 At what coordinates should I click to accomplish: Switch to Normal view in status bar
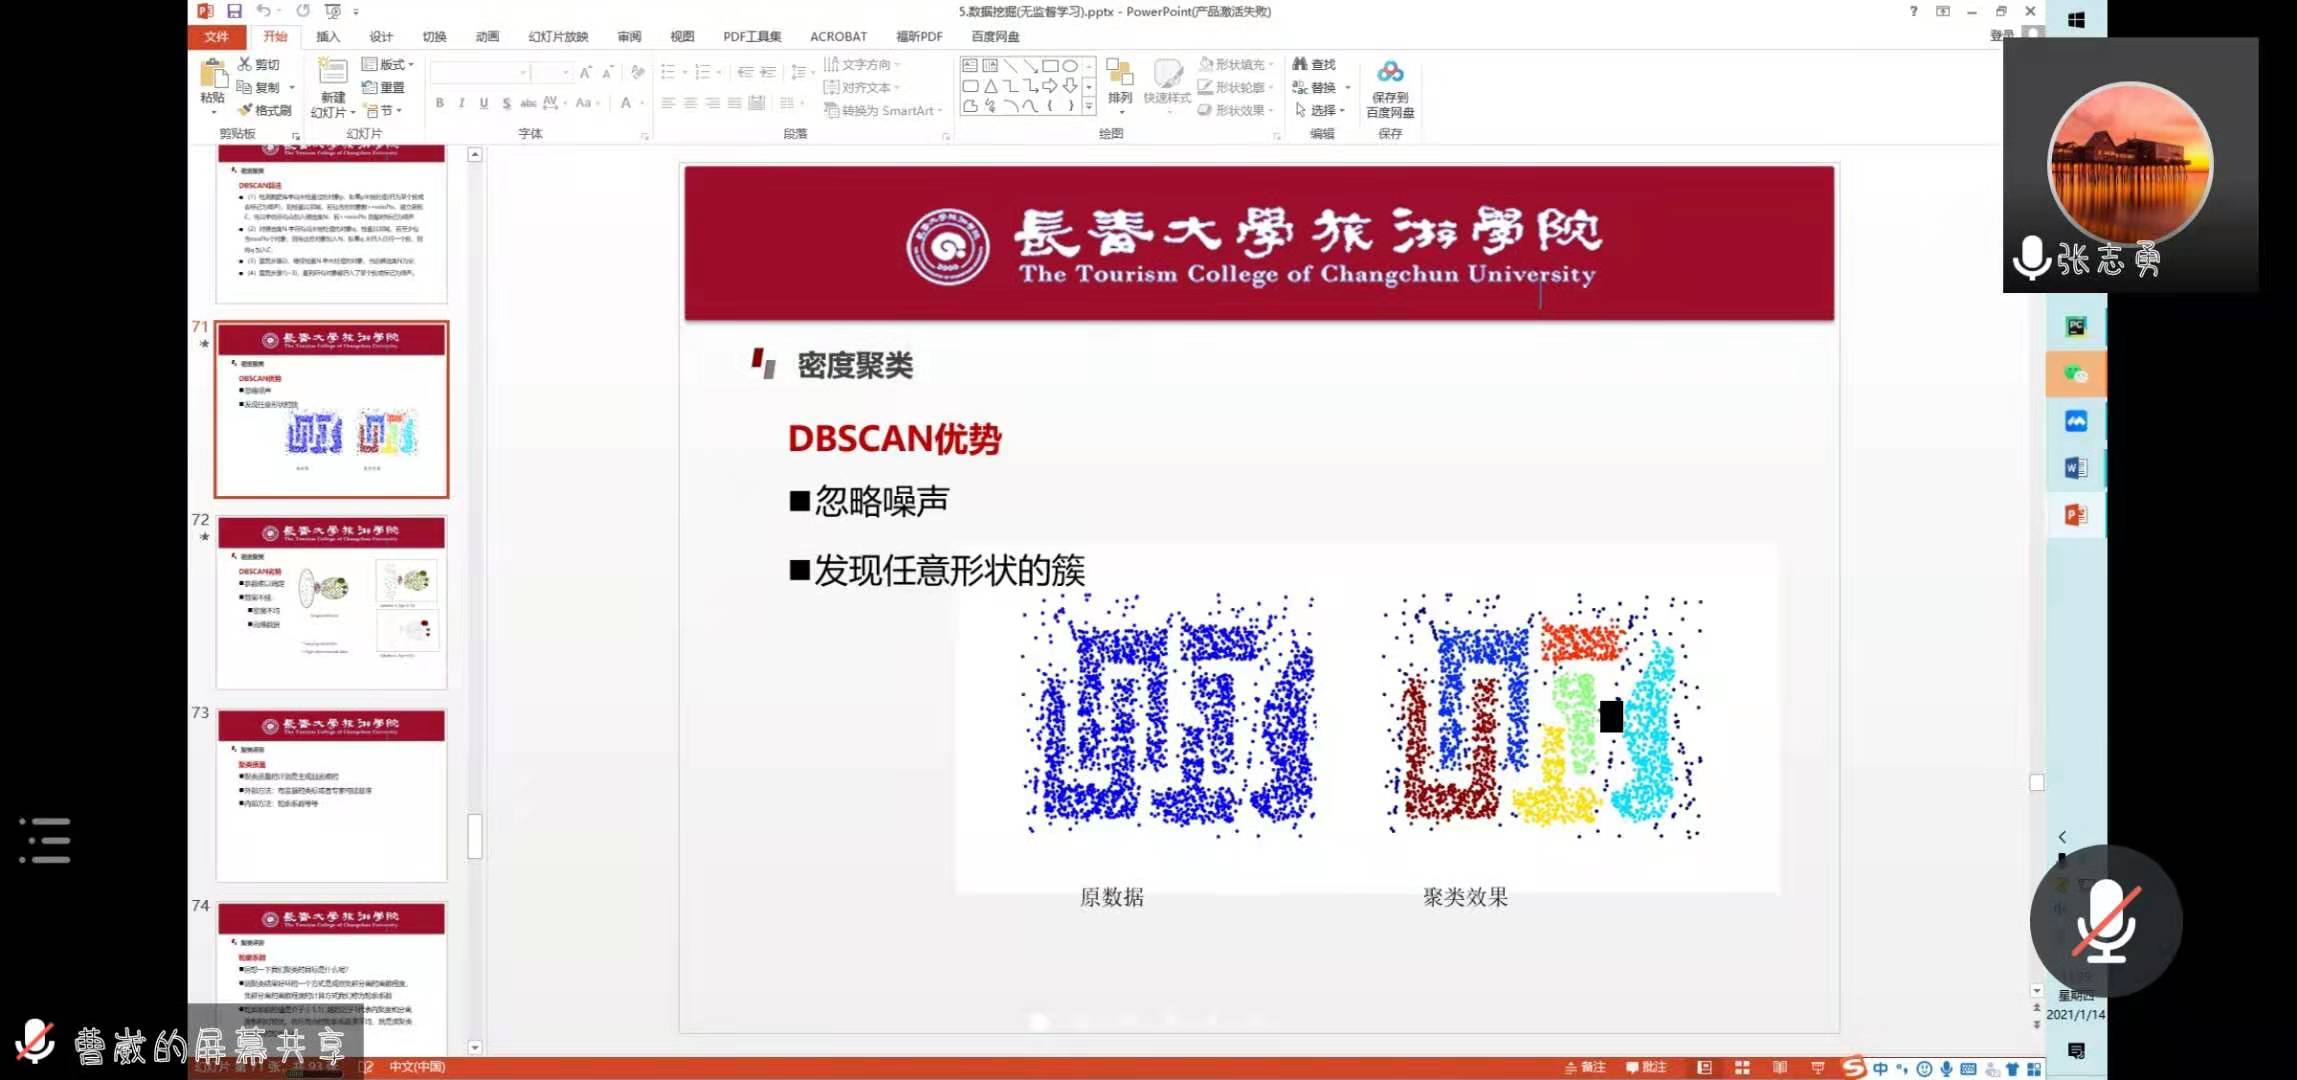1705,1067
